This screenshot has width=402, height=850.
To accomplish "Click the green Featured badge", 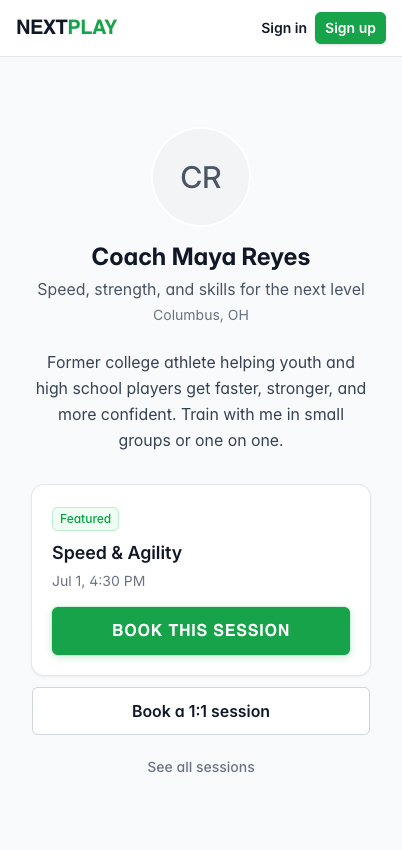I will tap(86, 519).
